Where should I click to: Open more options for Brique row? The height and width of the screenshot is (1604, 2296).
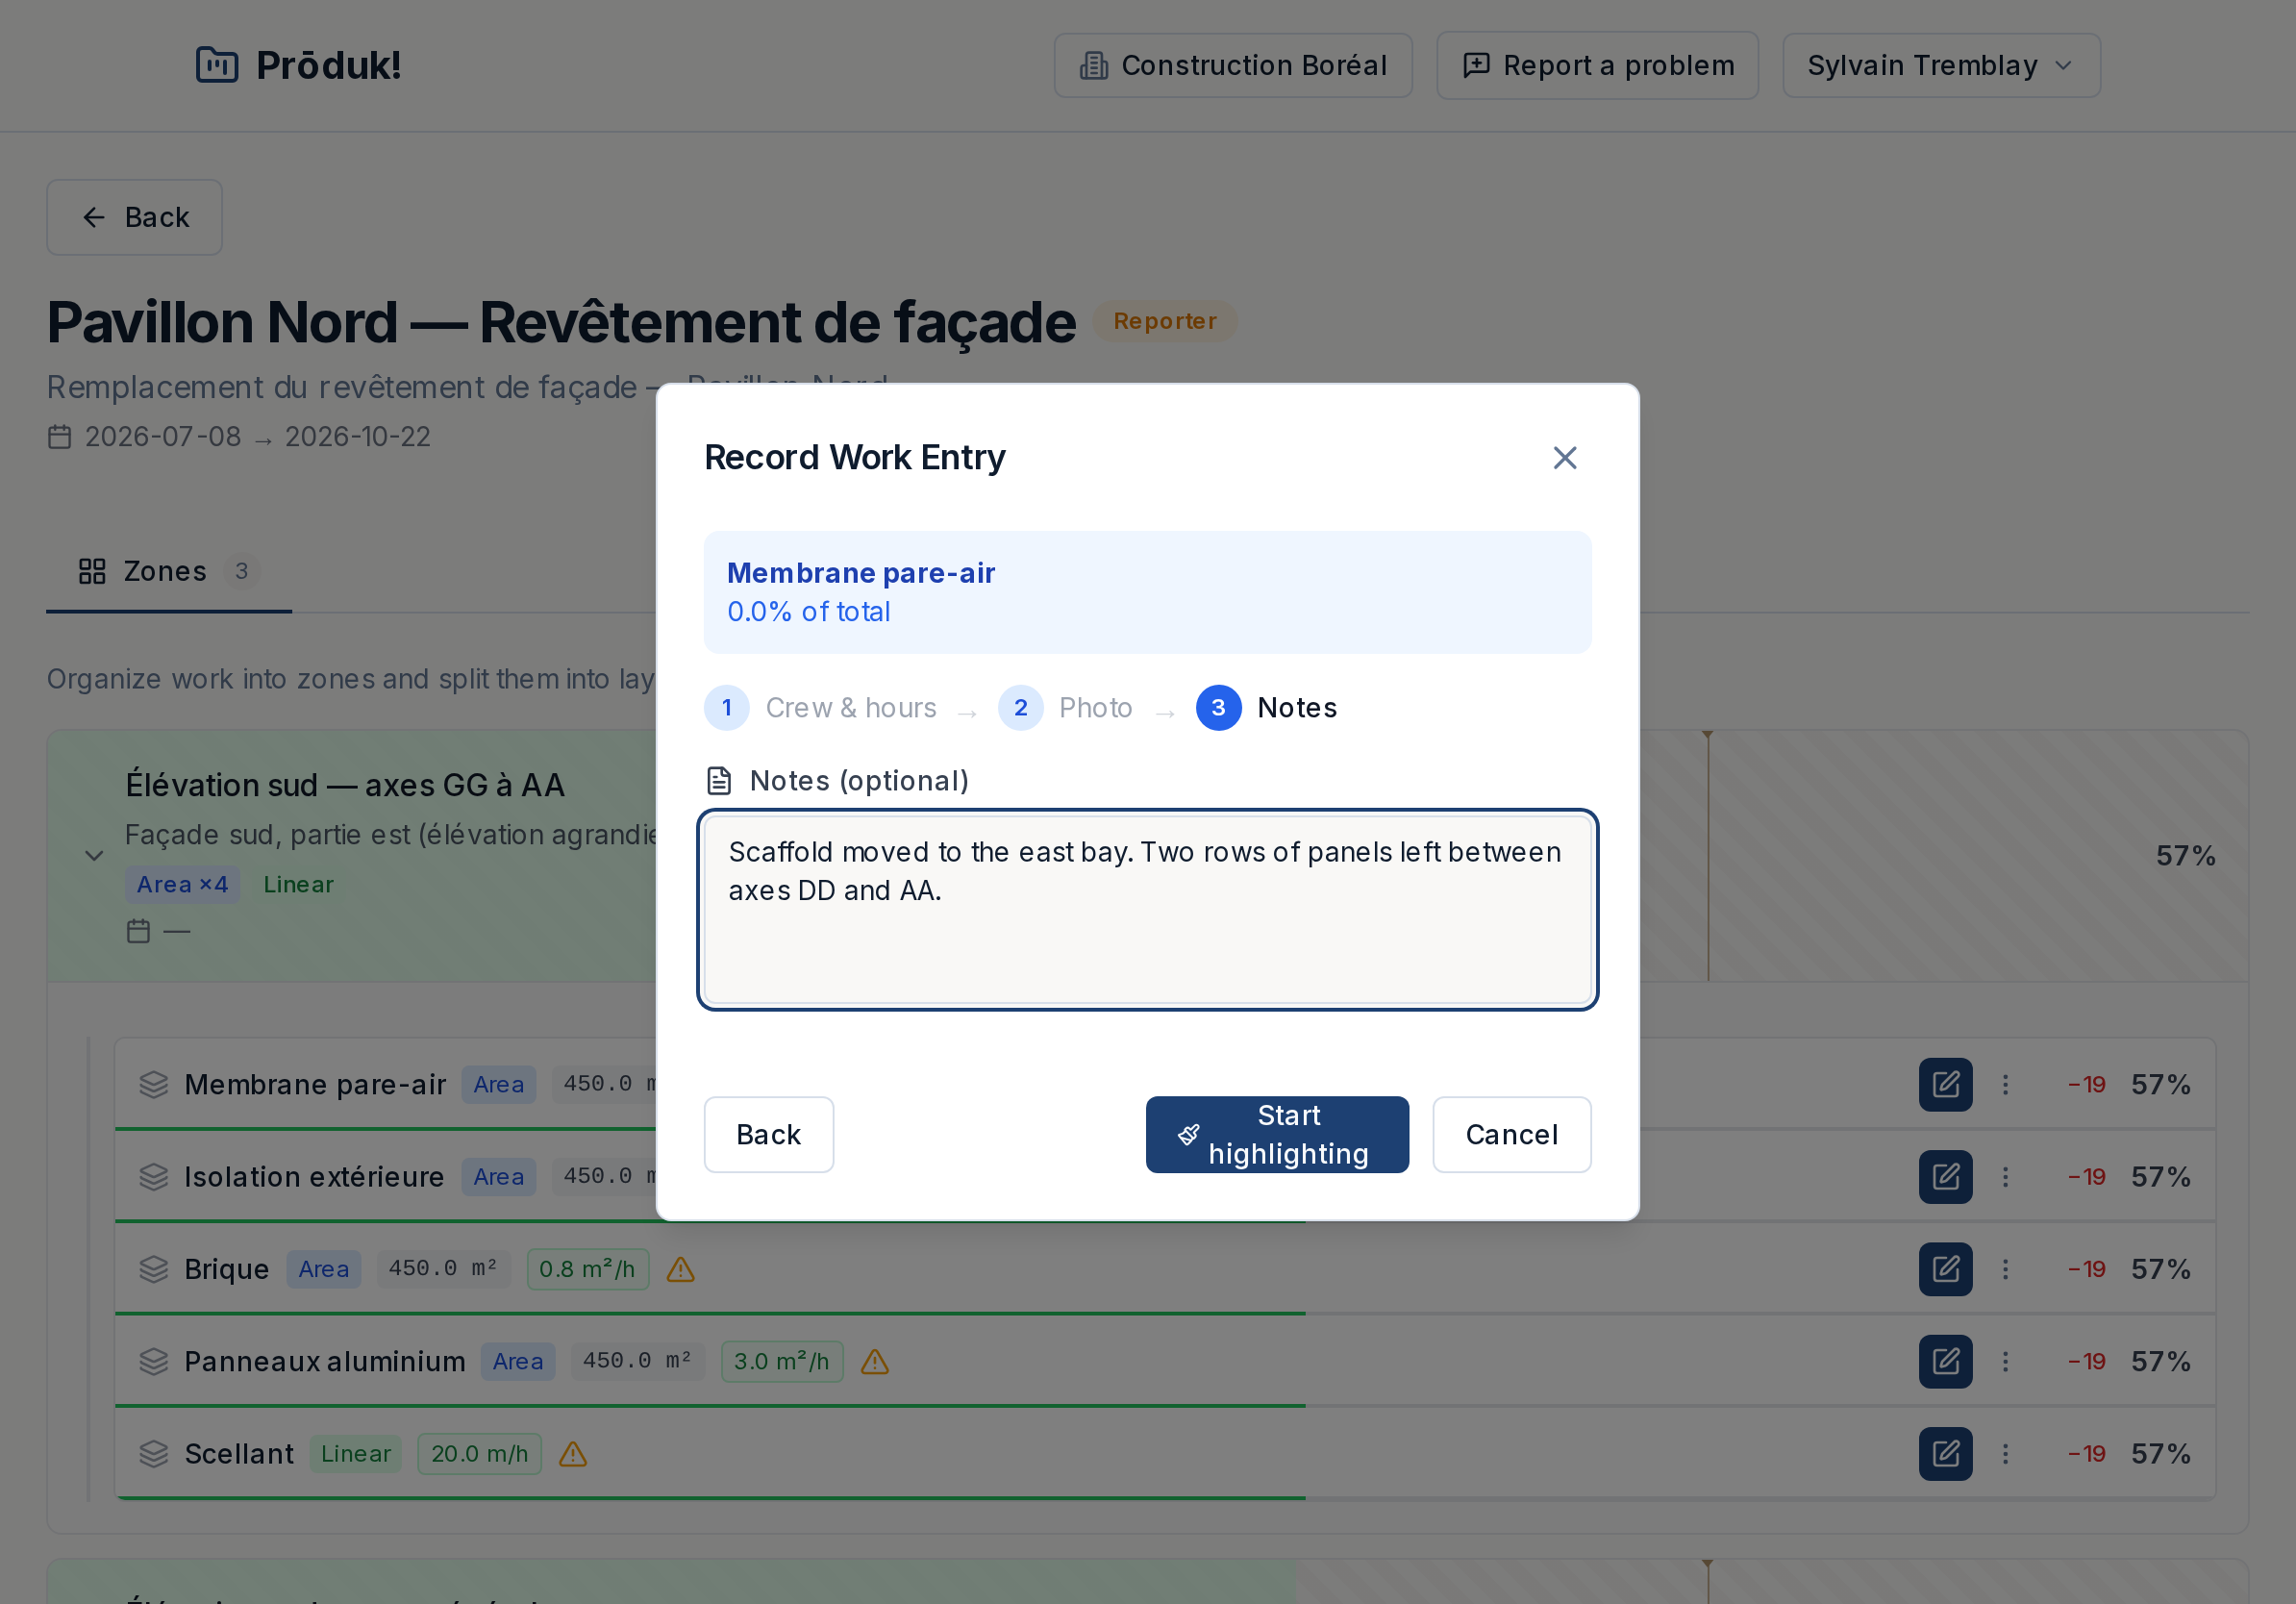2004,1268
